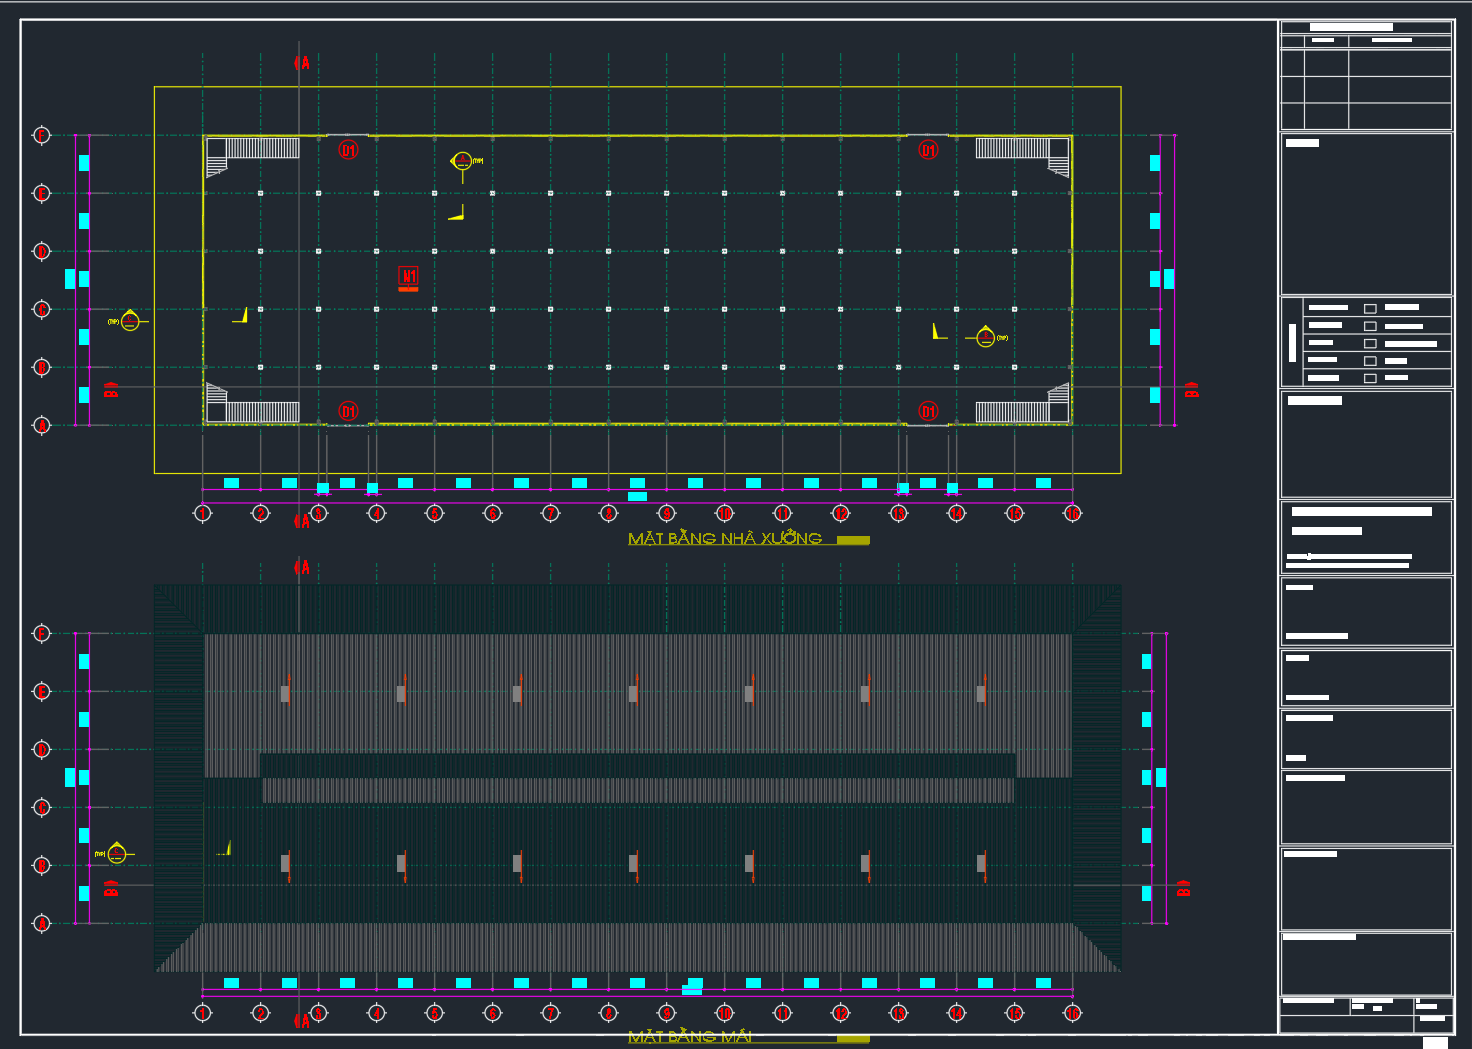This screenshot has width=1472, height=1049.
Task: Click grid bubble 16 beneath the roof plan
Action: [x=1072, y=1013]
